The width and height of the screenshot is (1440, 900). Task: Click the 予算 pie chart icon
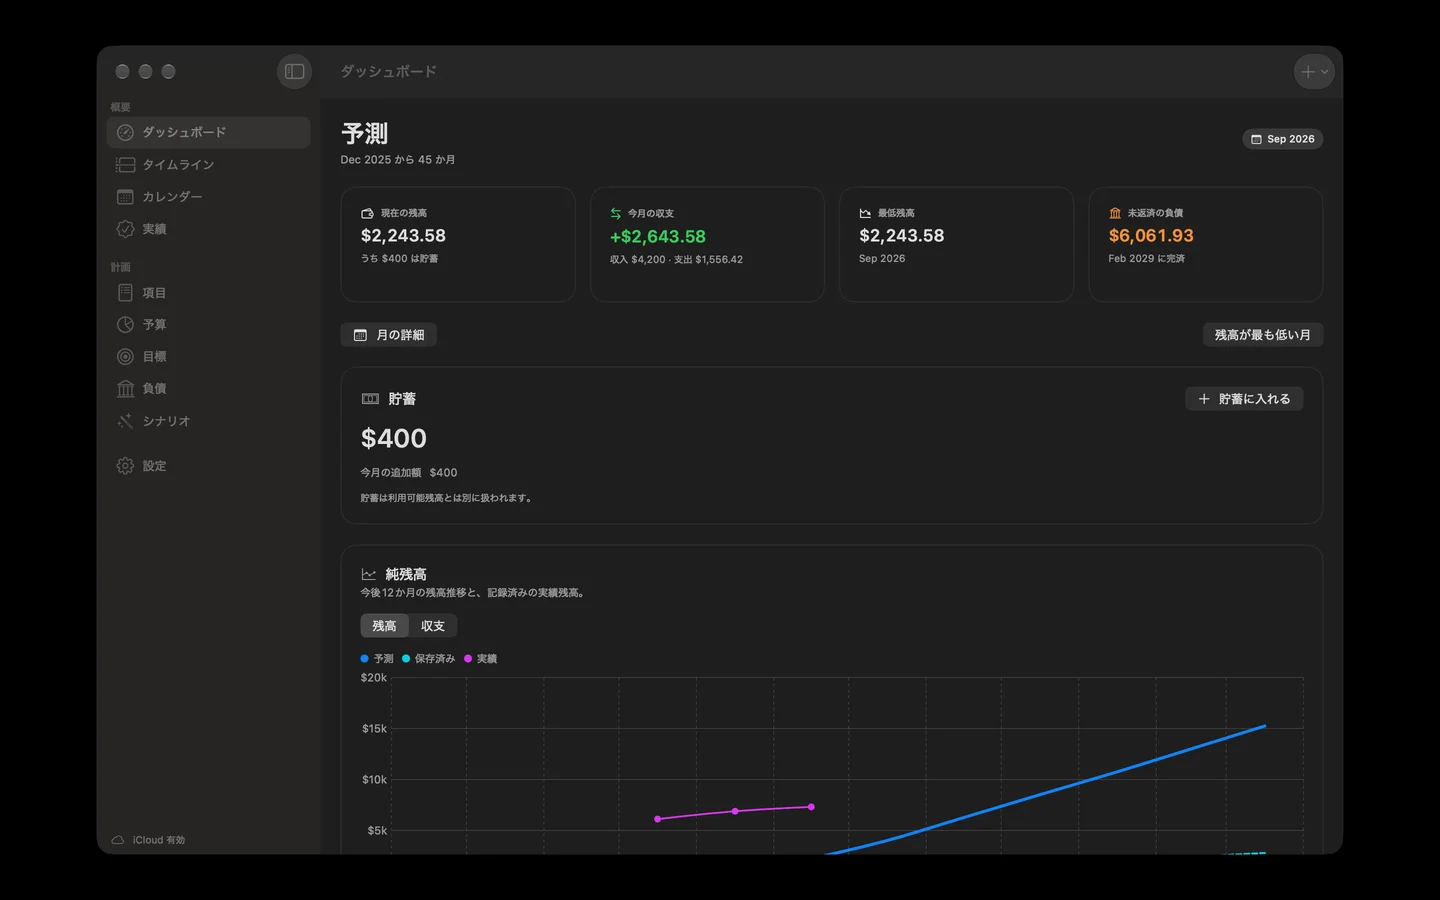coord(125,325)
